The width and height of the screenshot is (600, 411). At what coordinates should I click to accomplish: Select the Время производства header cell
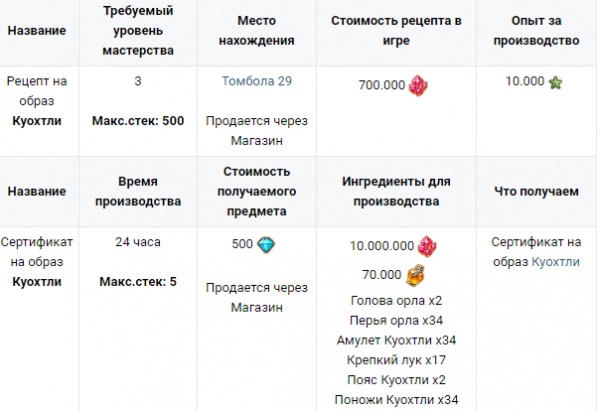pyautogui.click(x=144, y=191)
